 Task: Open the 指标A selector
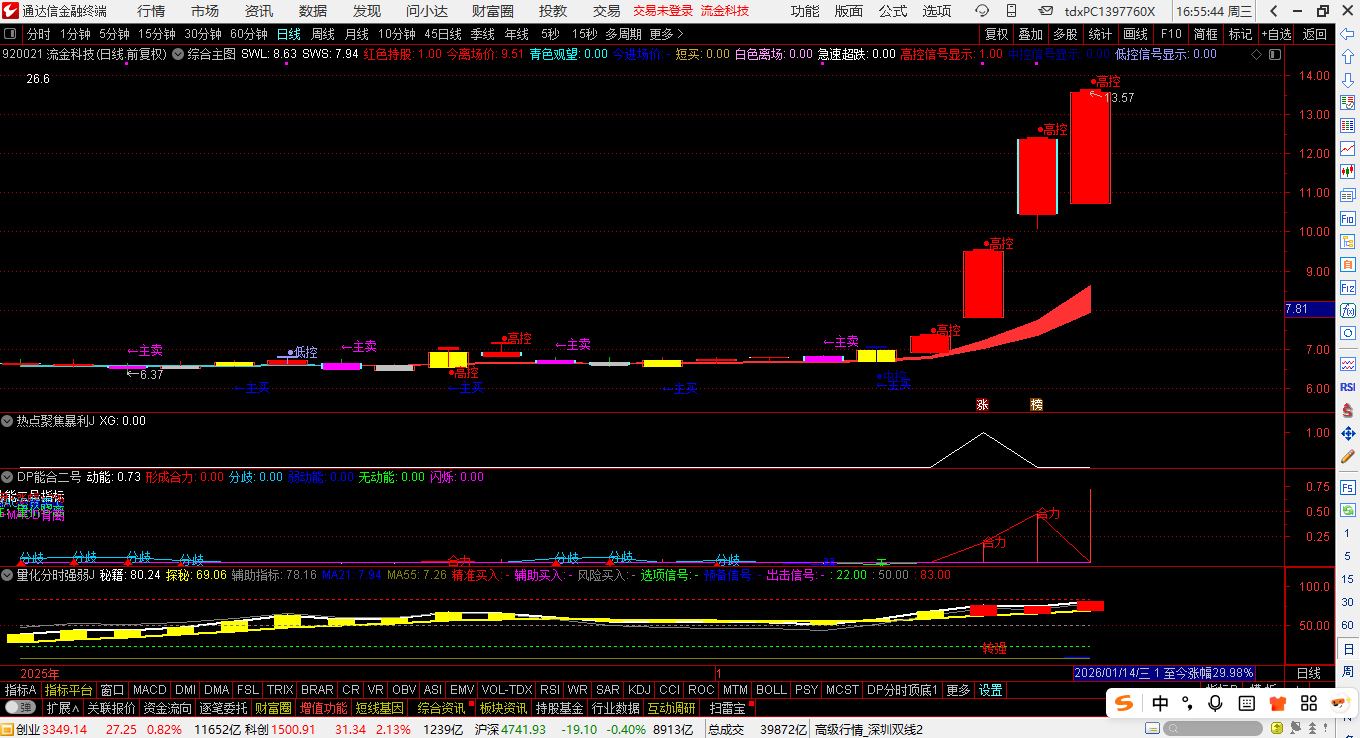[x=20, y=690]
